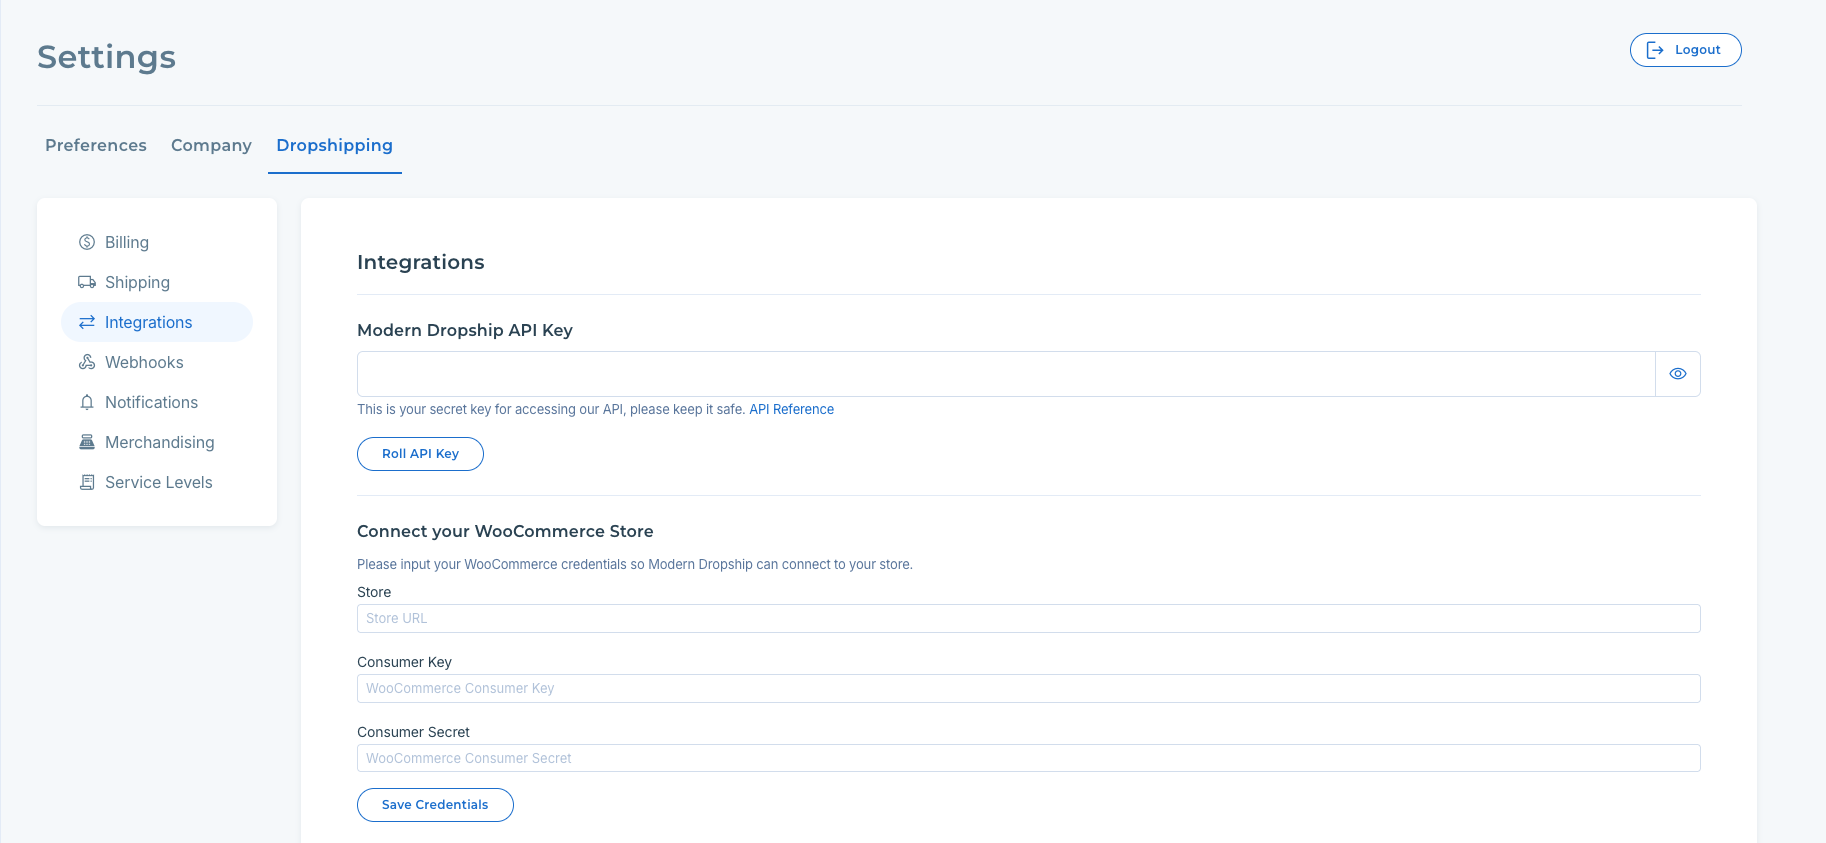This screenshot has width=1826, height=843.
Task: Click the Roll API Key button
Action: pos(420,454)
